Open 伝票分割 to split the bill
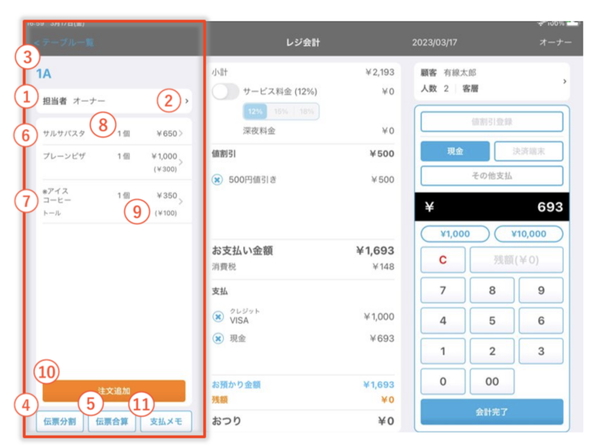Image resolution: width=600 pixels, height=446 pixels. 58,421
